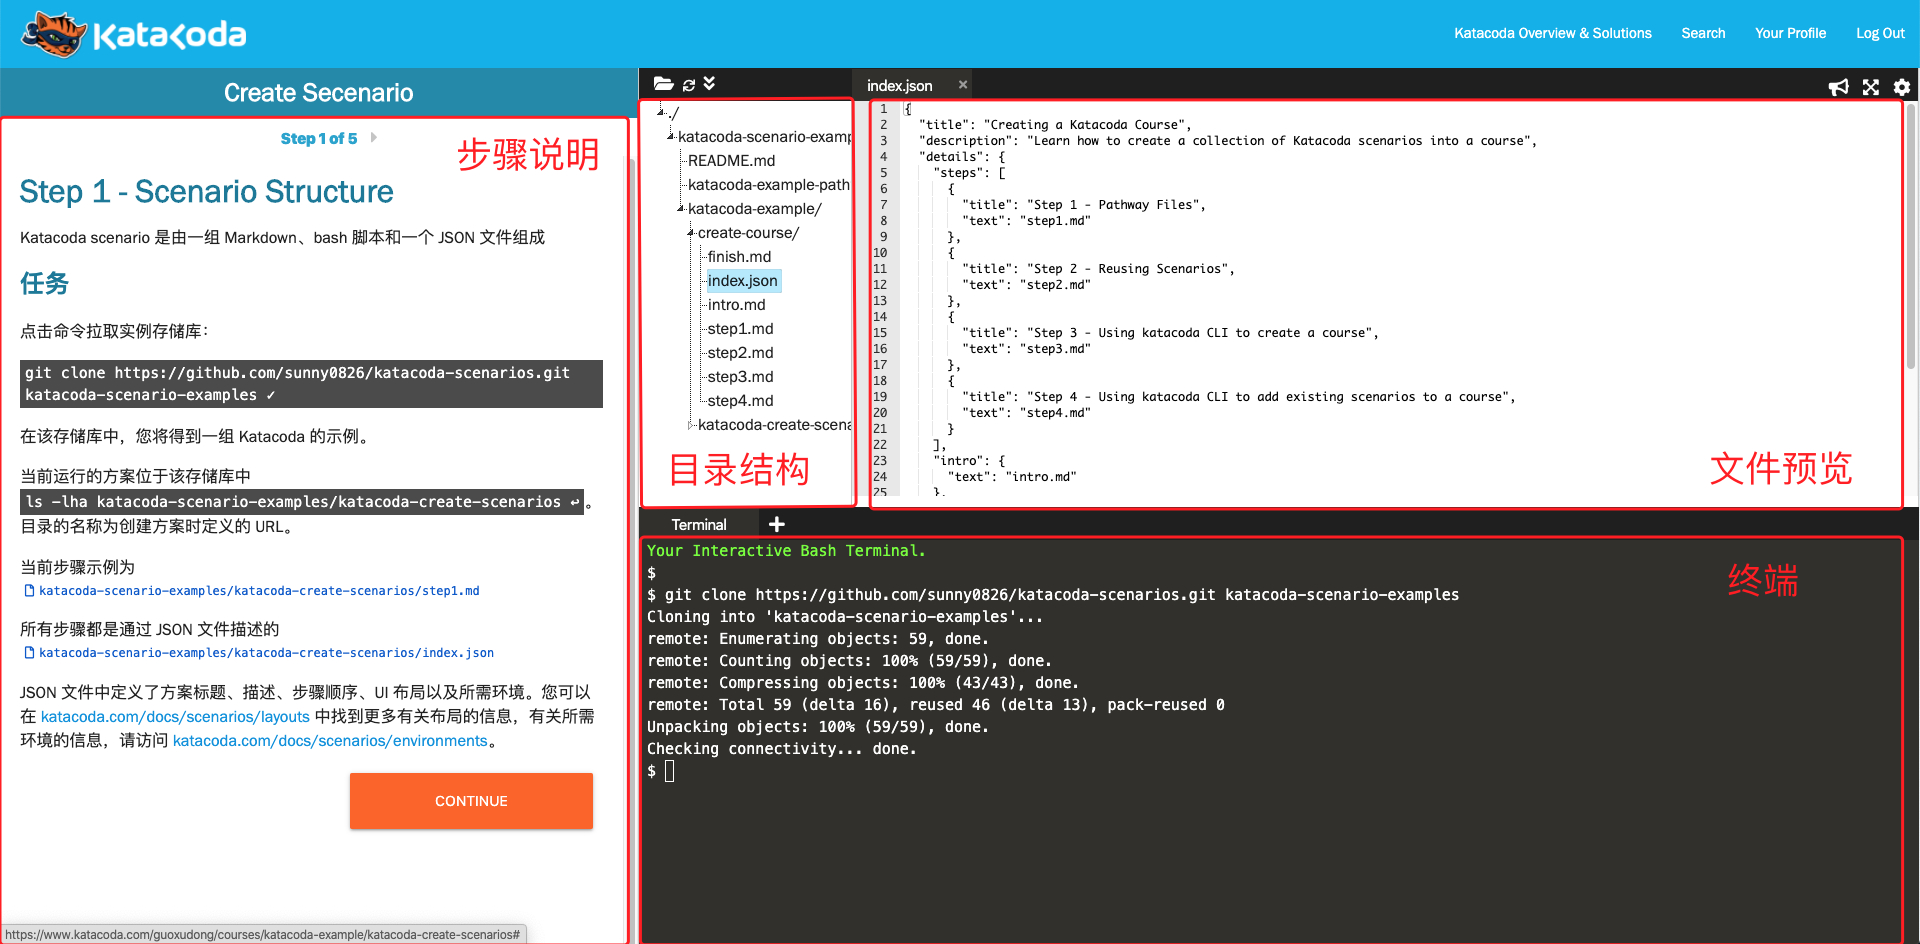
Task: Click the double chevron down icon
Action: click(709, 84)
